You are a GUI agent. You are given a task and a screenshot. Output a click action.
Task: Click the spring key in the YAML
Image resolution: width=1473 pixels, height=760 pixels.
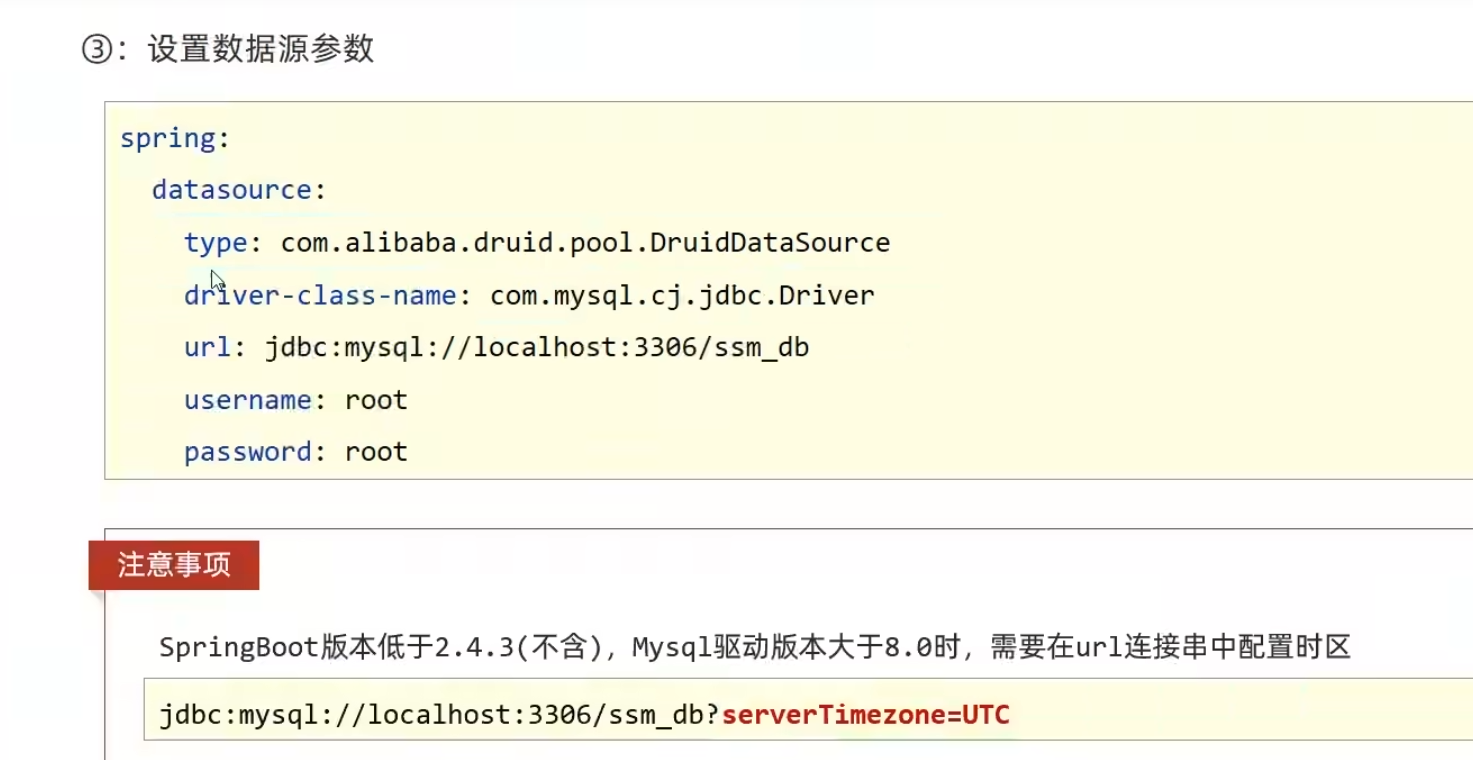tap(168, 139)
